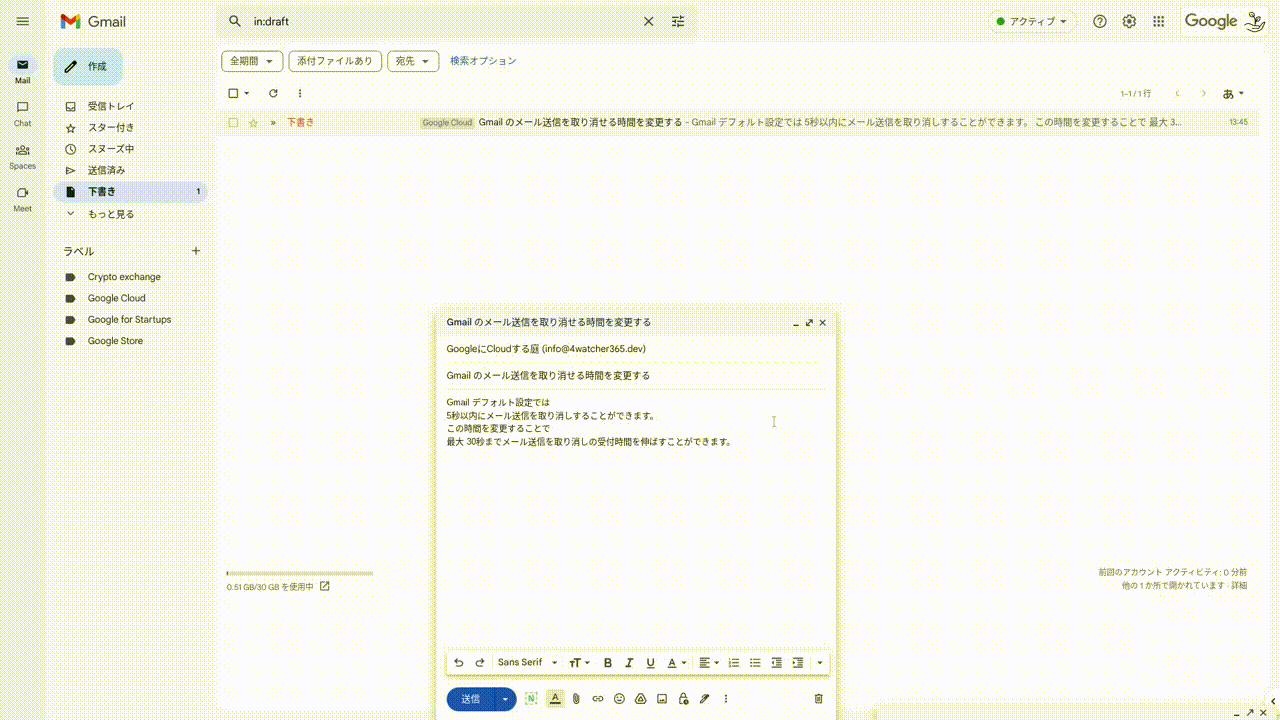Increase indent in compose toolbar
The height and width of the screenshot is (720, 1280).
point(797,662)
